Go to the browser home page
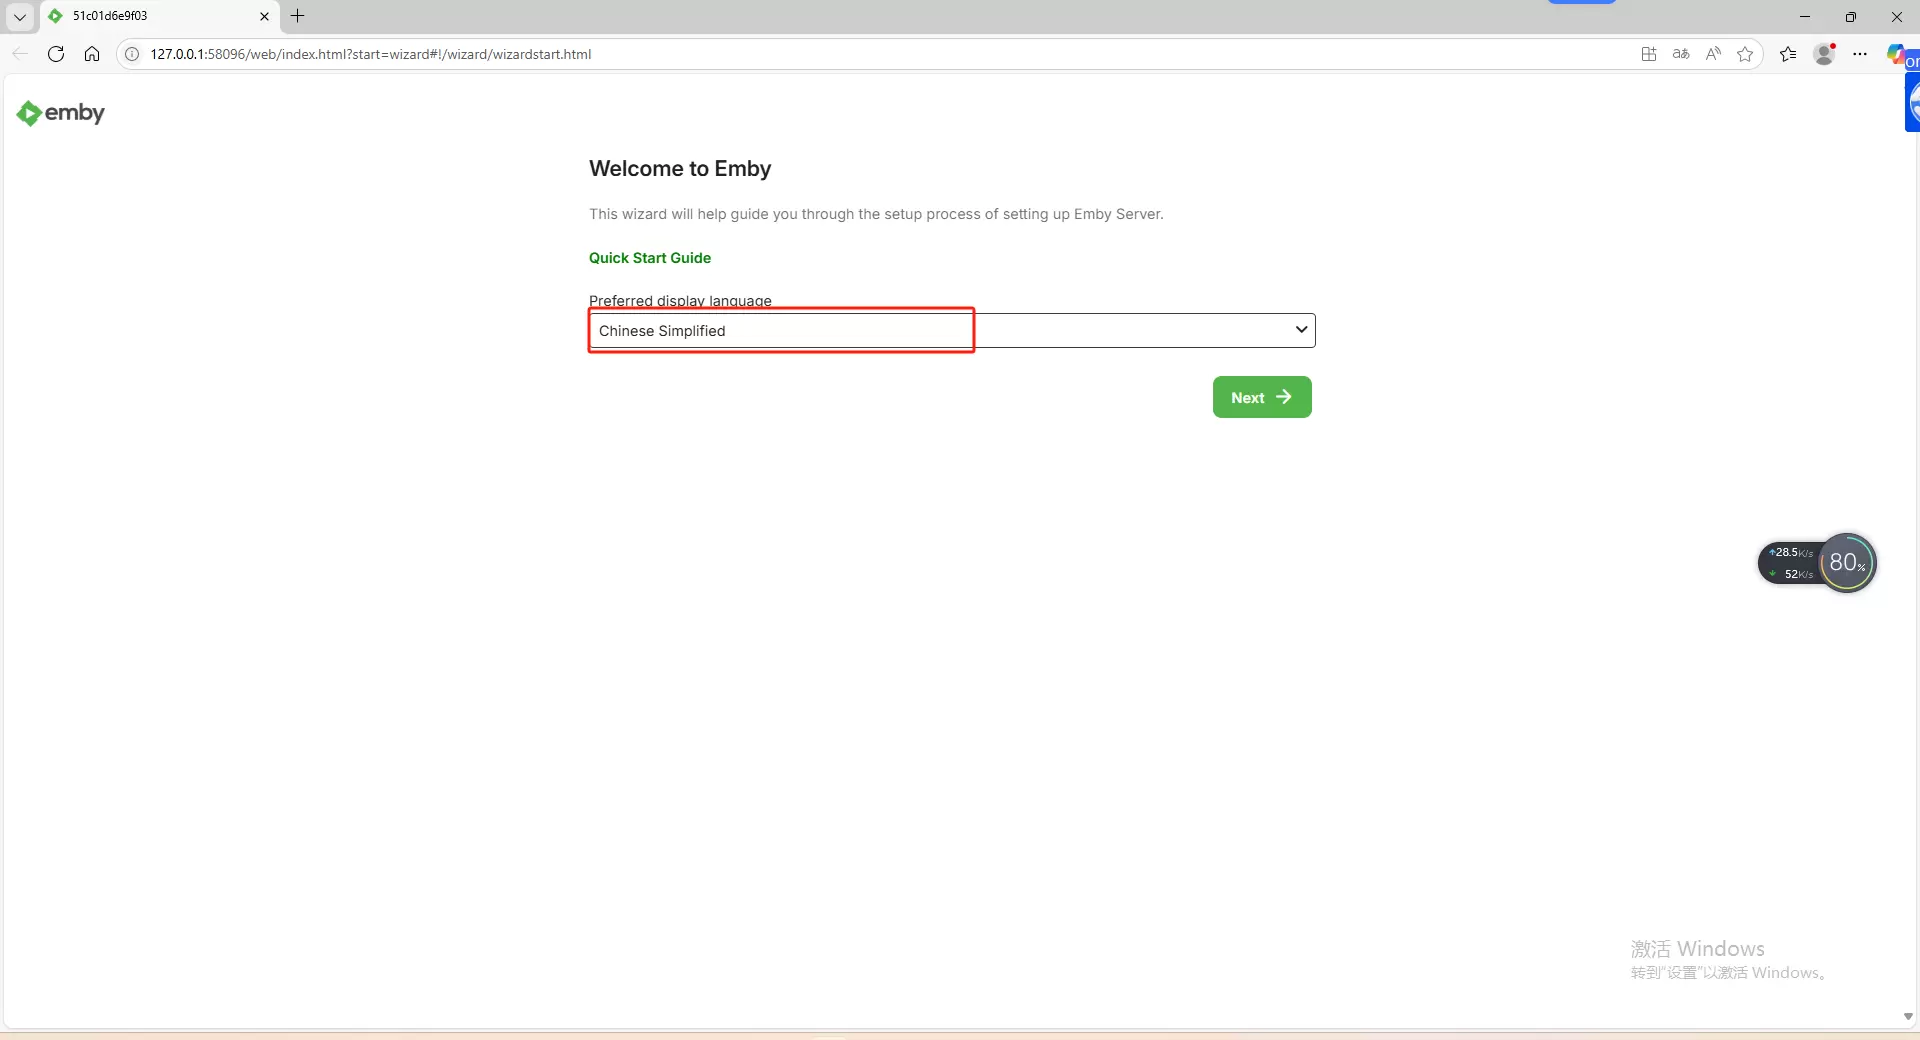Screen dimensions: 1920x1040 [x=92, y=54]
